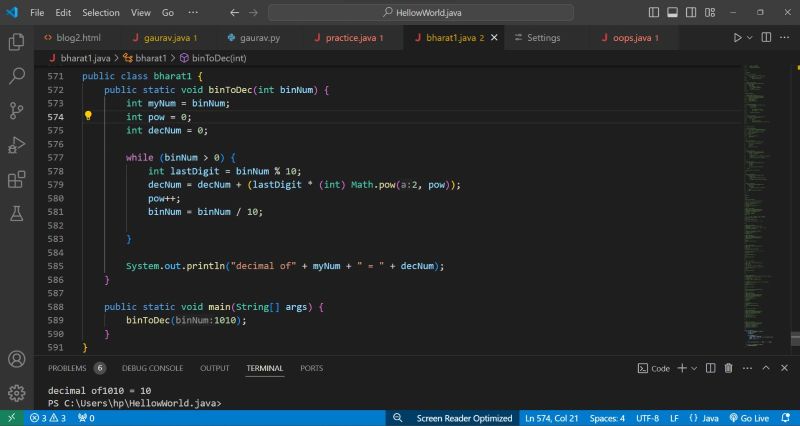Go forward with the right arrow
Viewport: 800px width, 426px height.
tap(253, 12)
